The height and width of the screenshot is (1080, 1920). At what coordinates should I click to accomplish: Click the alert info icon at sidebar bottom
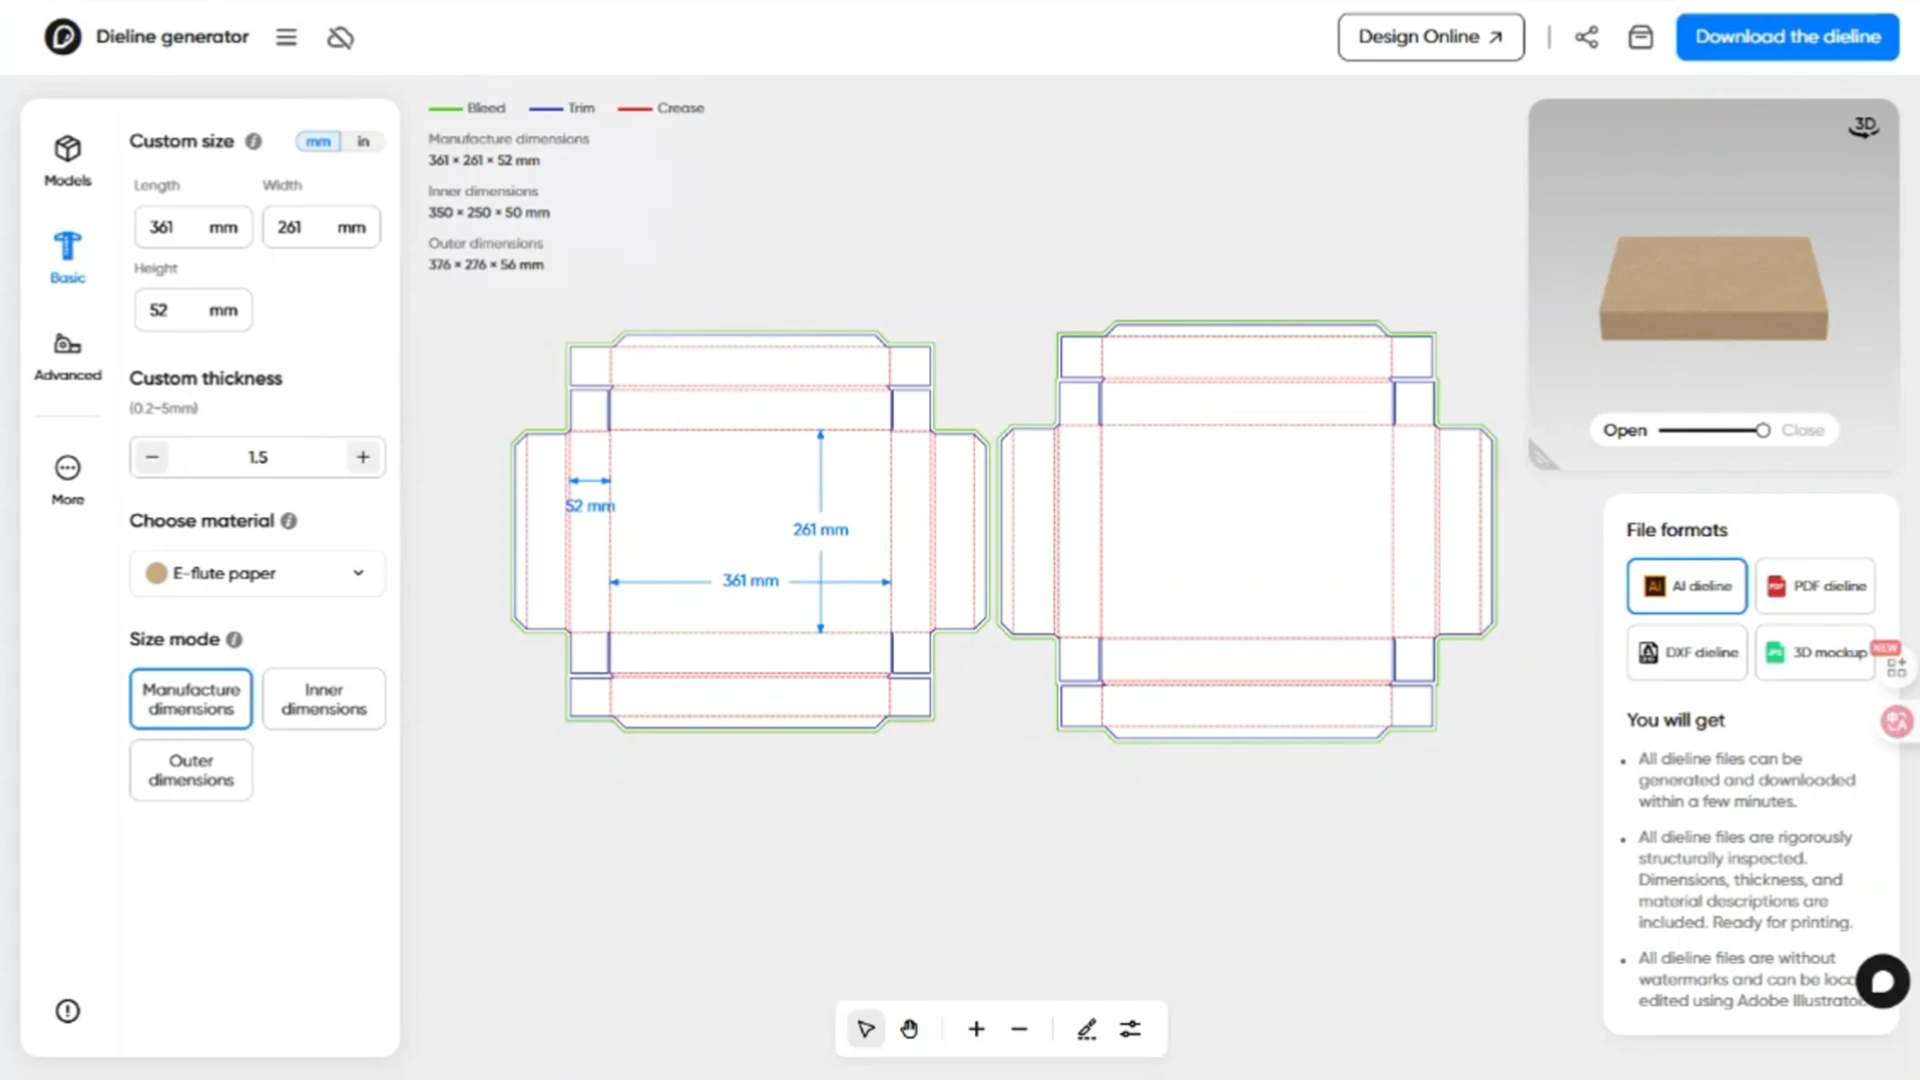point(67,1011)
